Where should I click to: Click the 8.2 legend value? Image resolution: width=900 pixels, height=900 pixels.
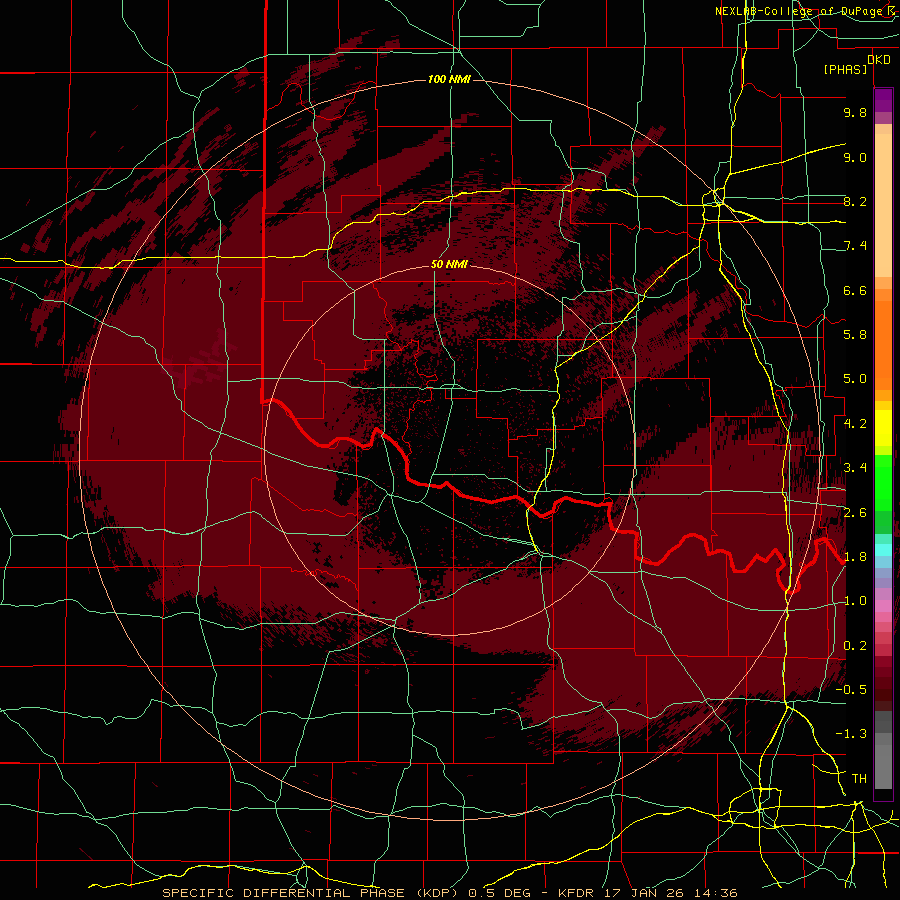coord(855,201)
